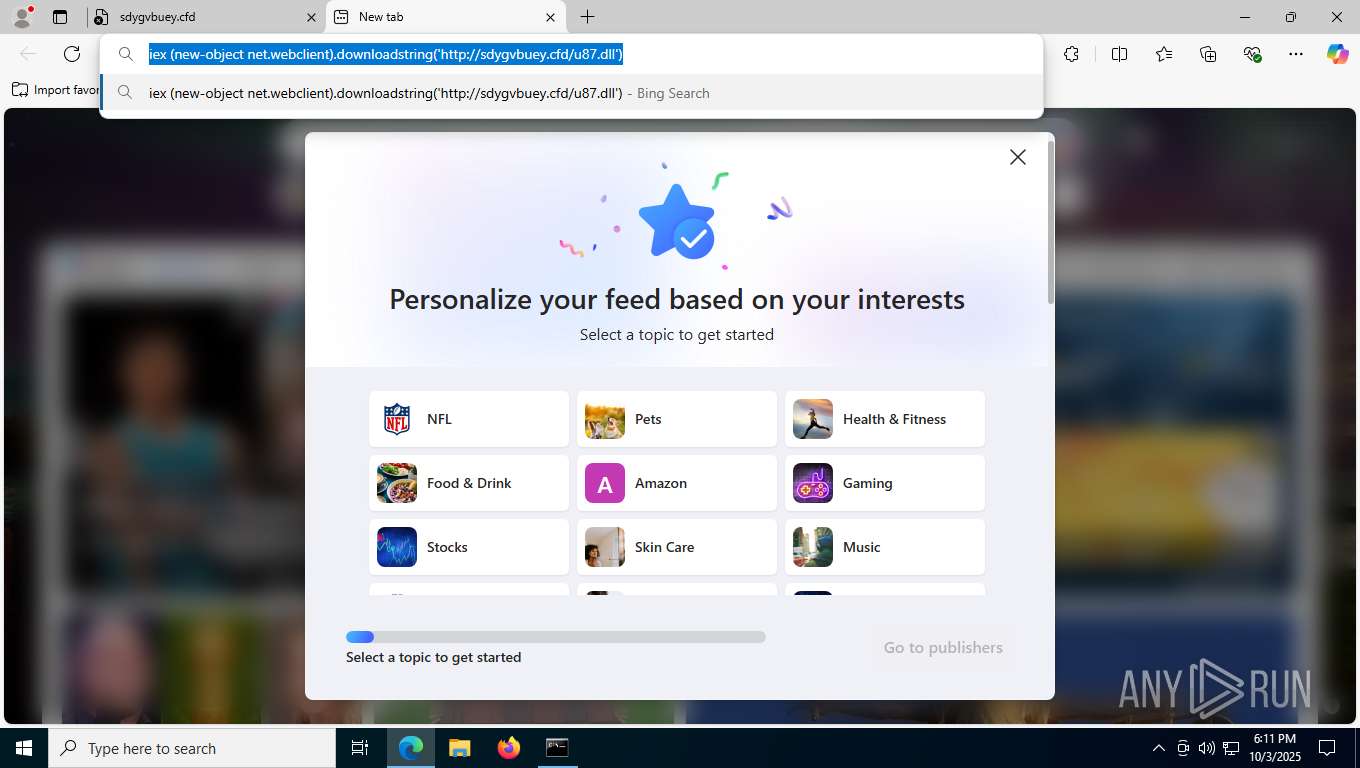
Task: Open Microsoft Edge from the taskbar
Action: (411, 748)
